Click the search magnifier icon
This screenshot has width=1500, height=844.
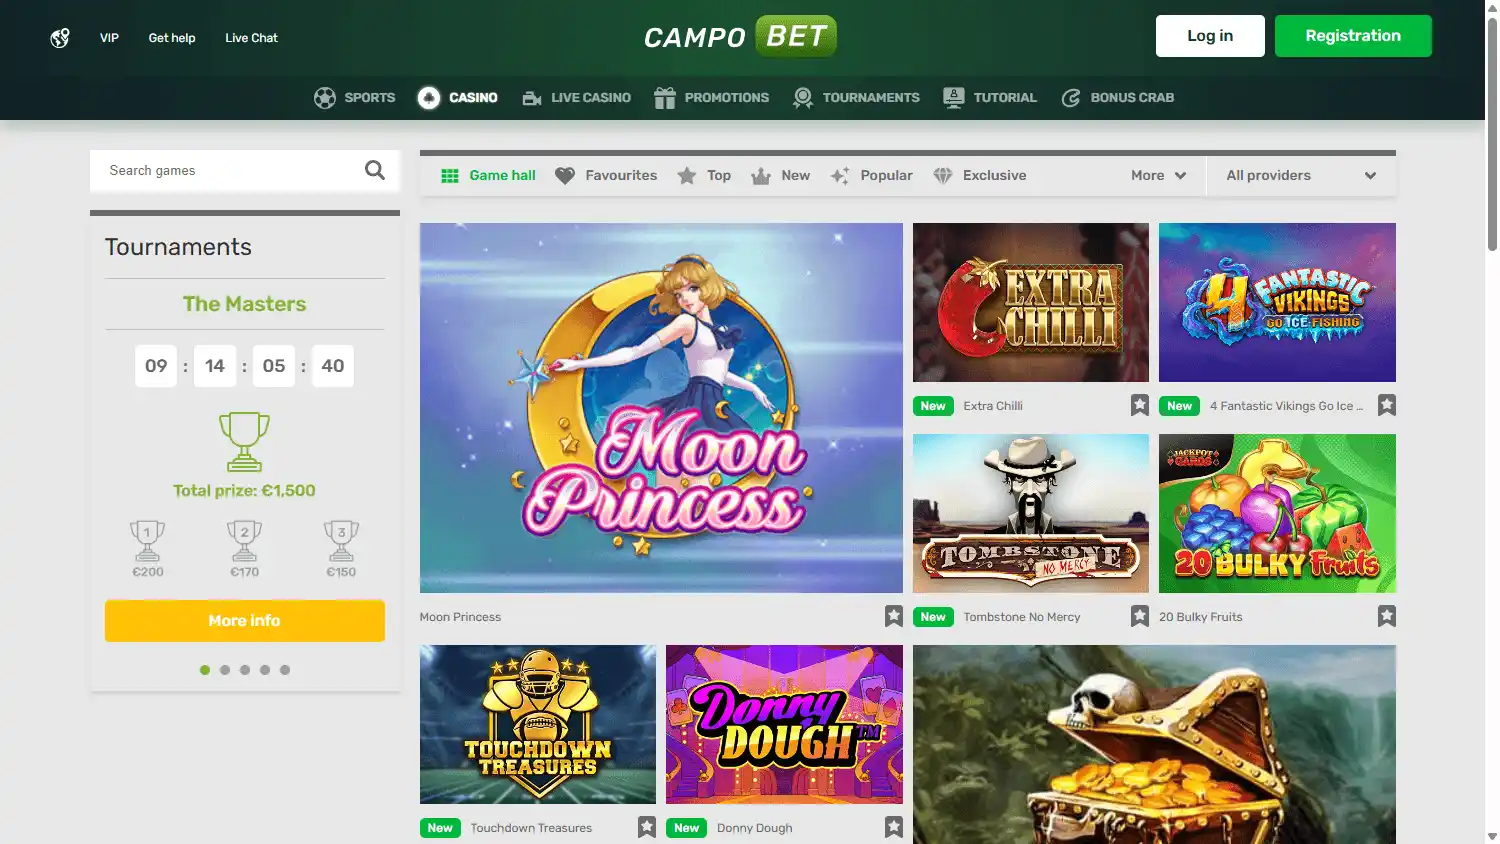tap(375, 170)
